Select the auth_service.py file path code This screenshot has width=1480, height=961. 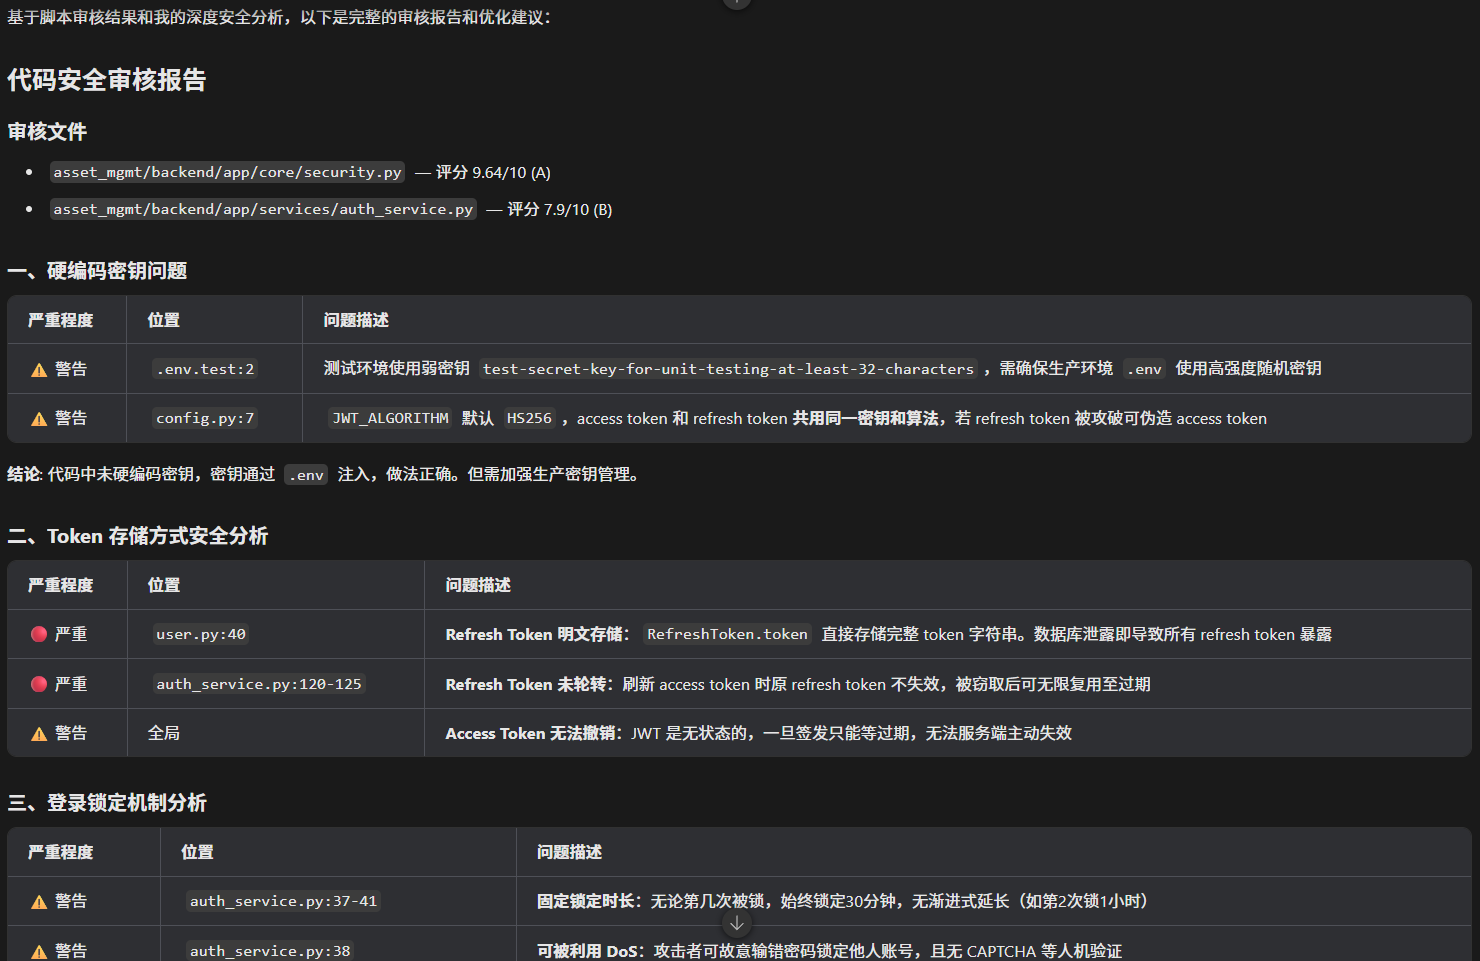point(264,209)
